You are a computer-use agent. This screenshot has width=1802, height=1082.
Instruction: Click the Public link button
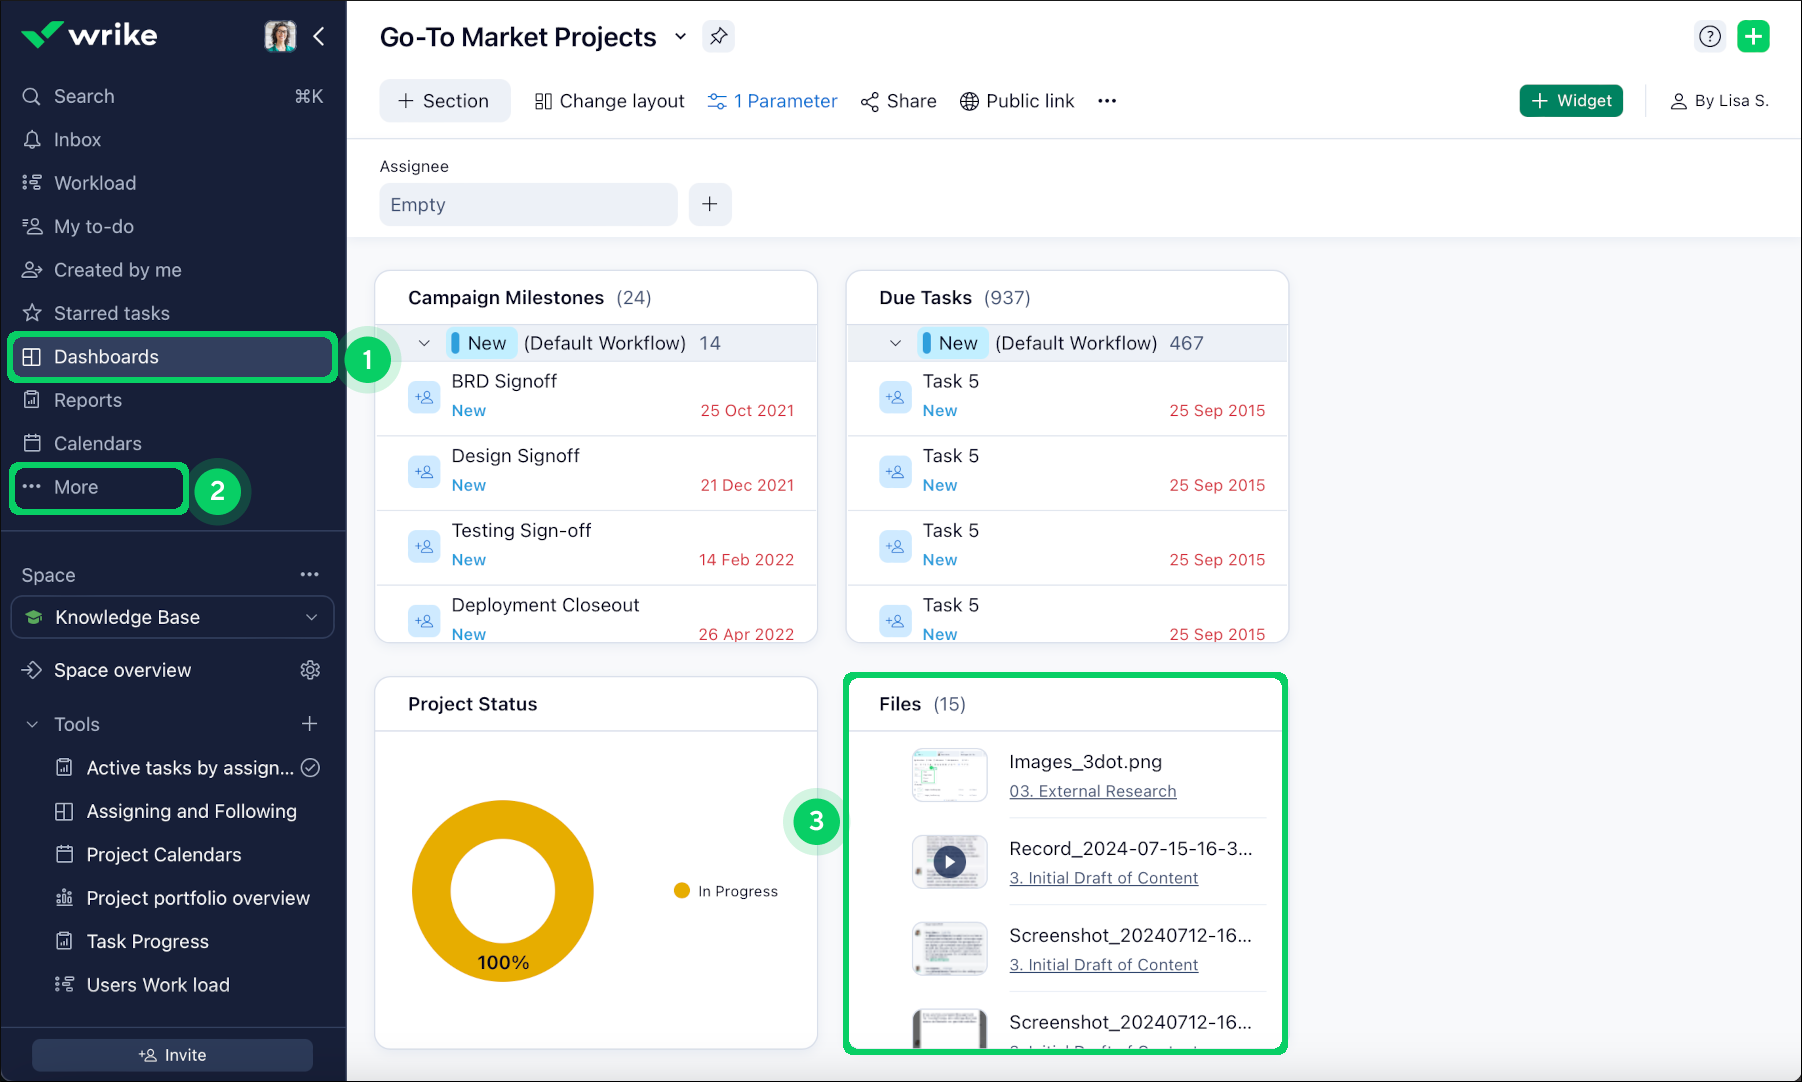click(x=1017, y=100)
